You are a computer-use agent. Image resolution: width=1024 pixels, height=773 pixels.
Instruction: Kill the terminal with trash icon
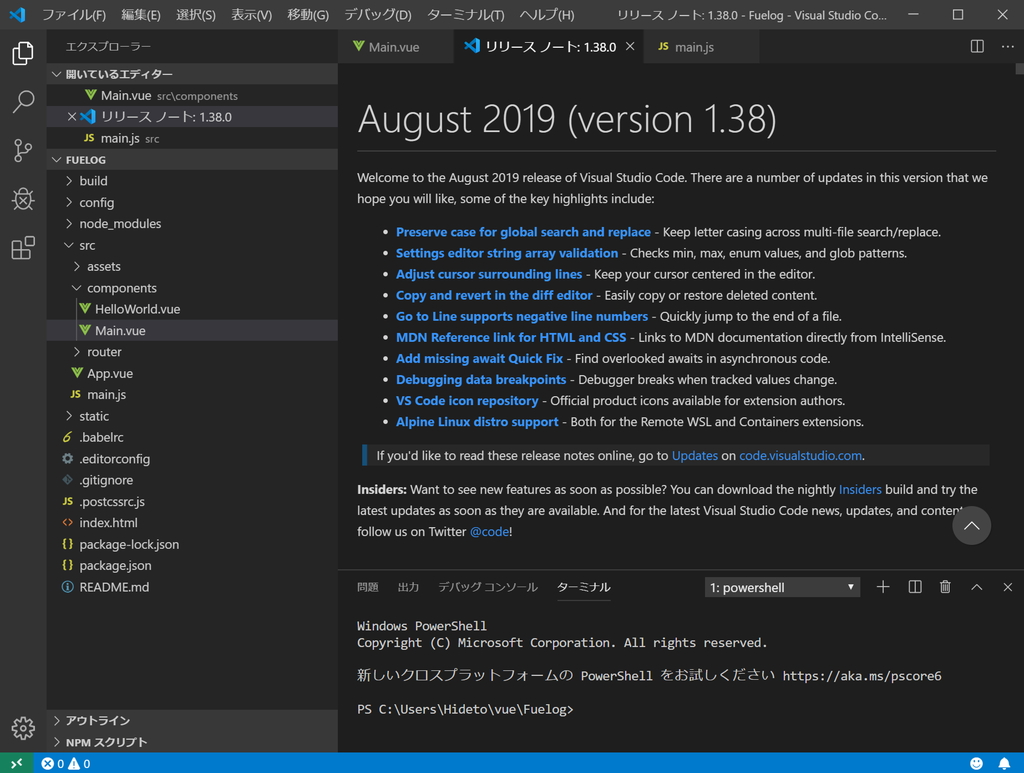pos(945,587)
